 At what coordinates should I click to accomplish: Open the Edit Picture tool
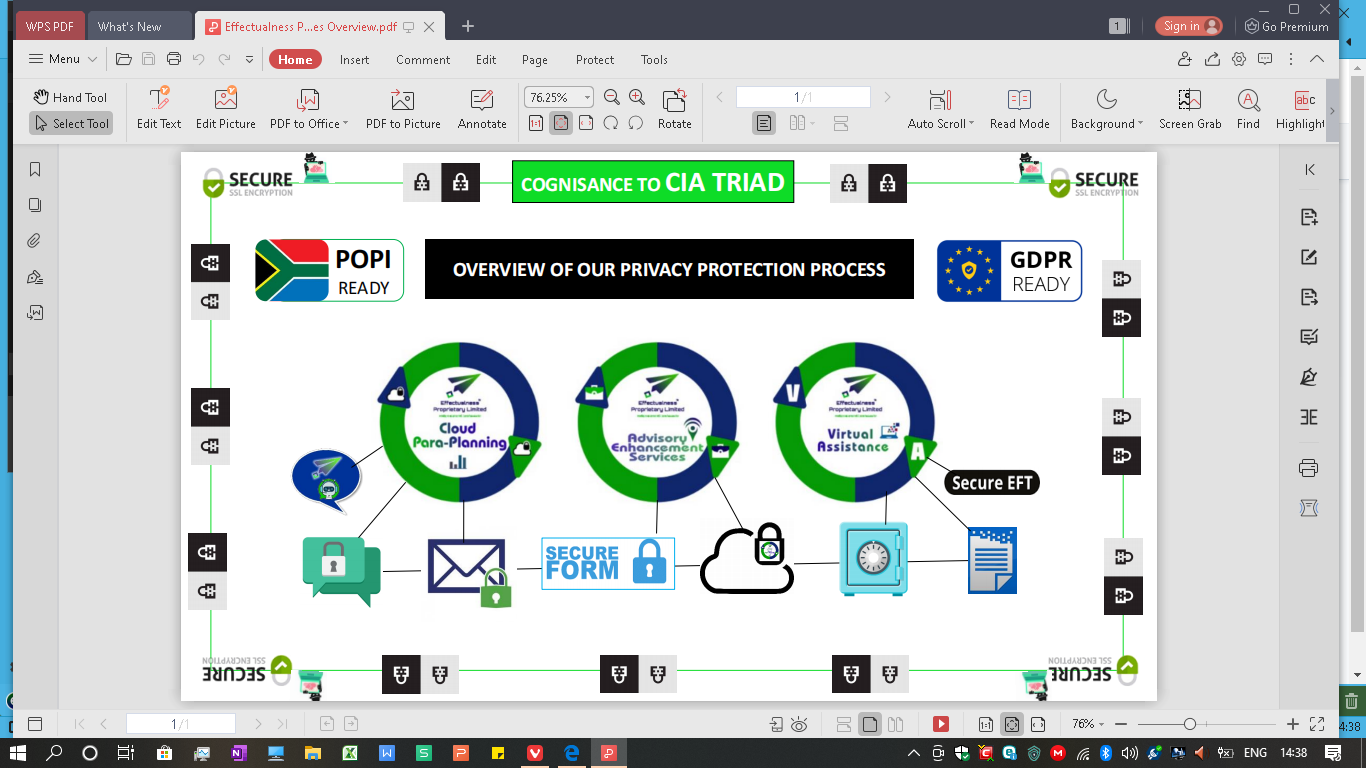(225, 109)
